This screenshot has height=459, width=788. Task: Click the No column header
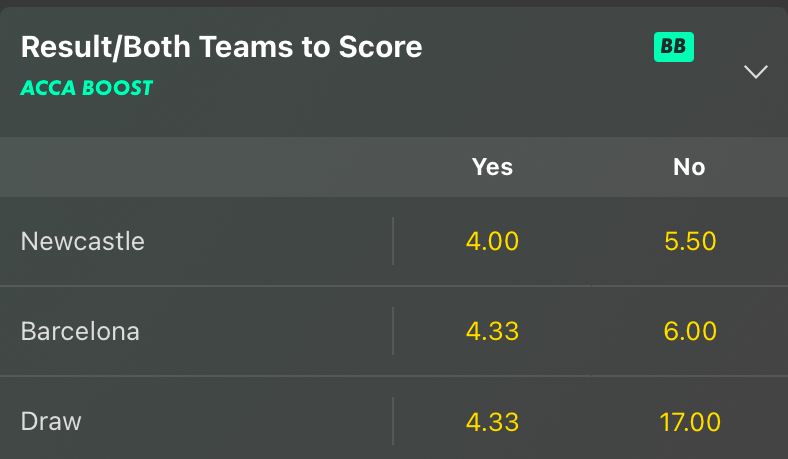click(x=689, y=167)
